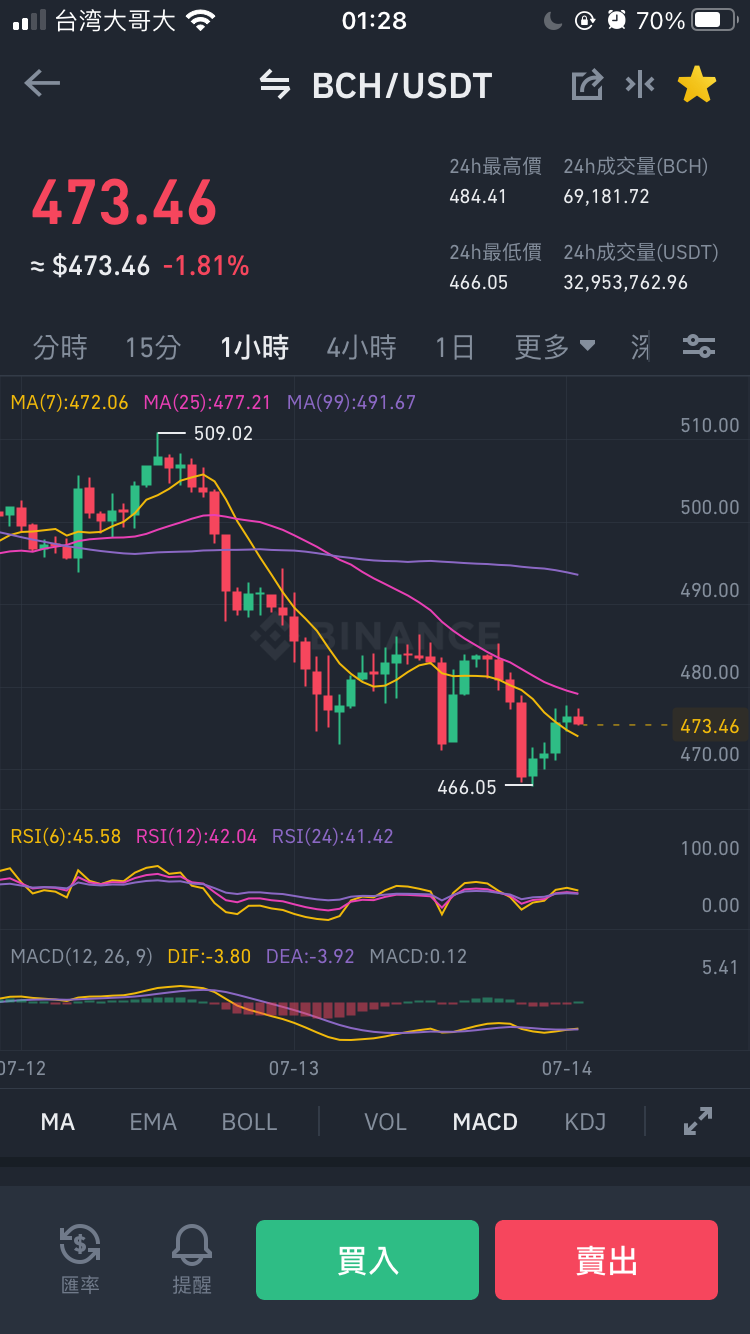Tap the red 賣出 sell button
Screen dimensions: 750x1334
(606, 1260)
